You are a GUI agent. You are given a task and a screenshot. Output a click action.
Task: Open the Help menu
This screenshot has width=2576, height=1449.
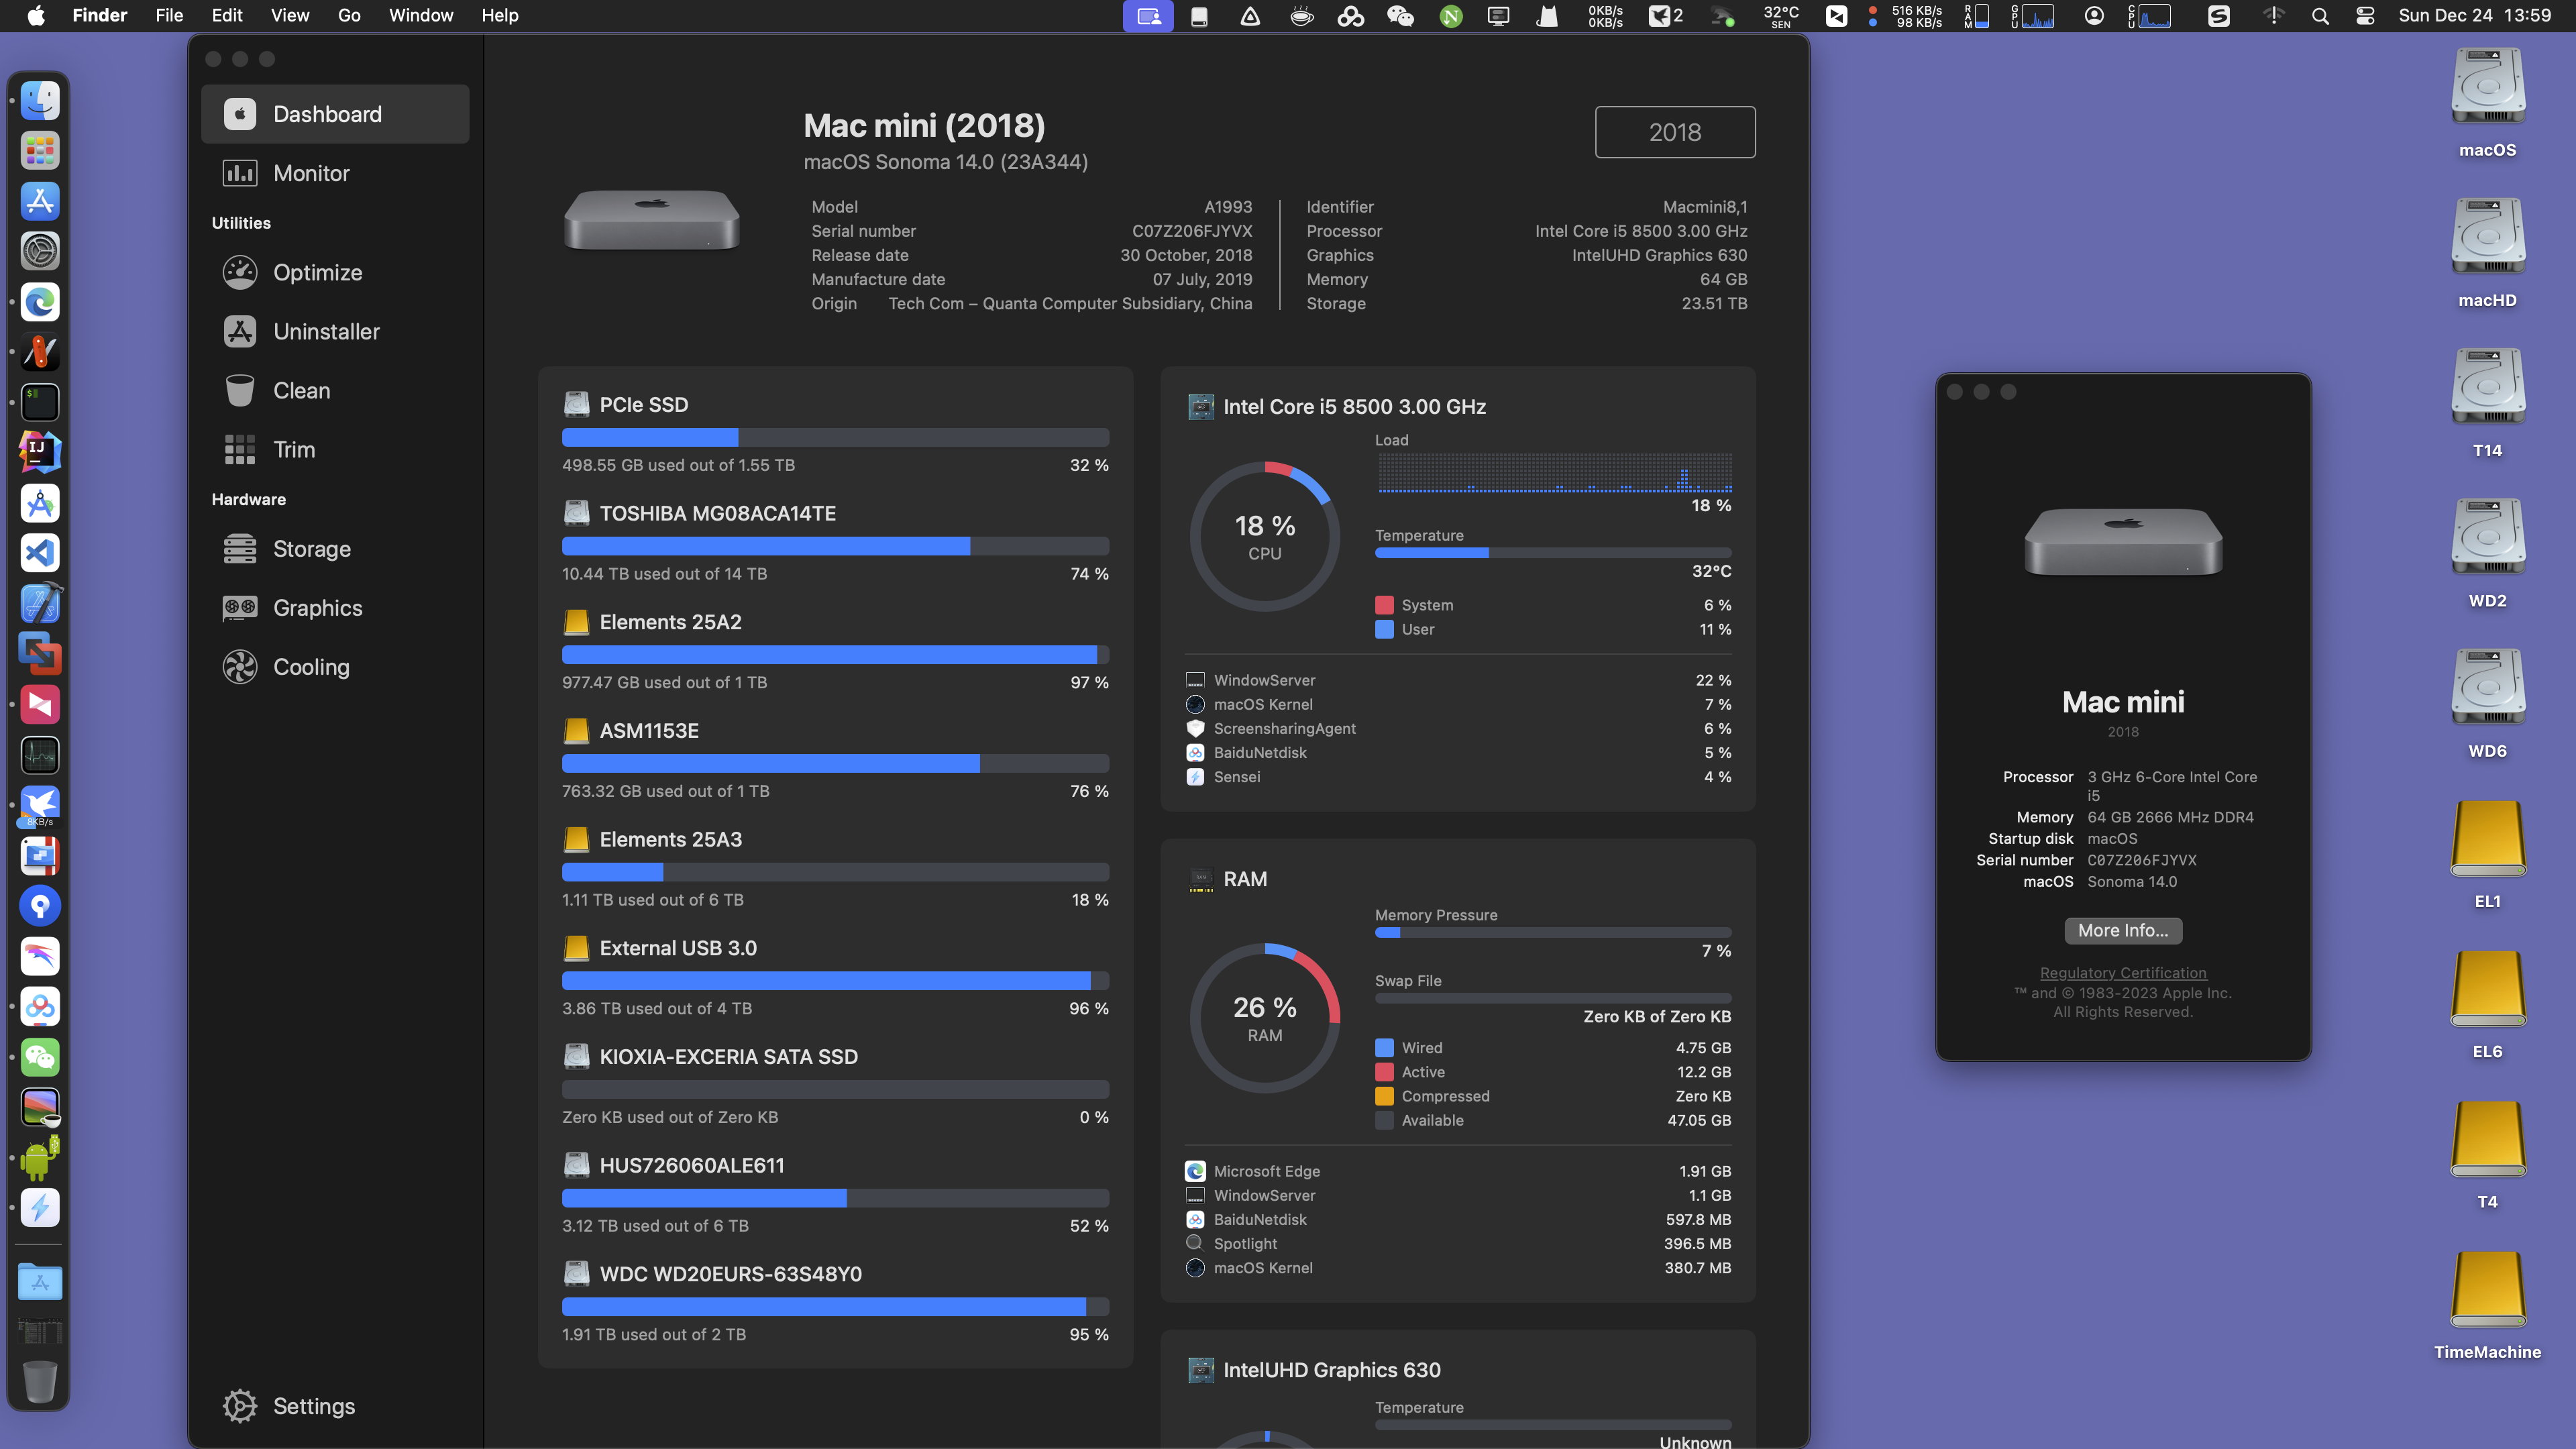point(500,15)
